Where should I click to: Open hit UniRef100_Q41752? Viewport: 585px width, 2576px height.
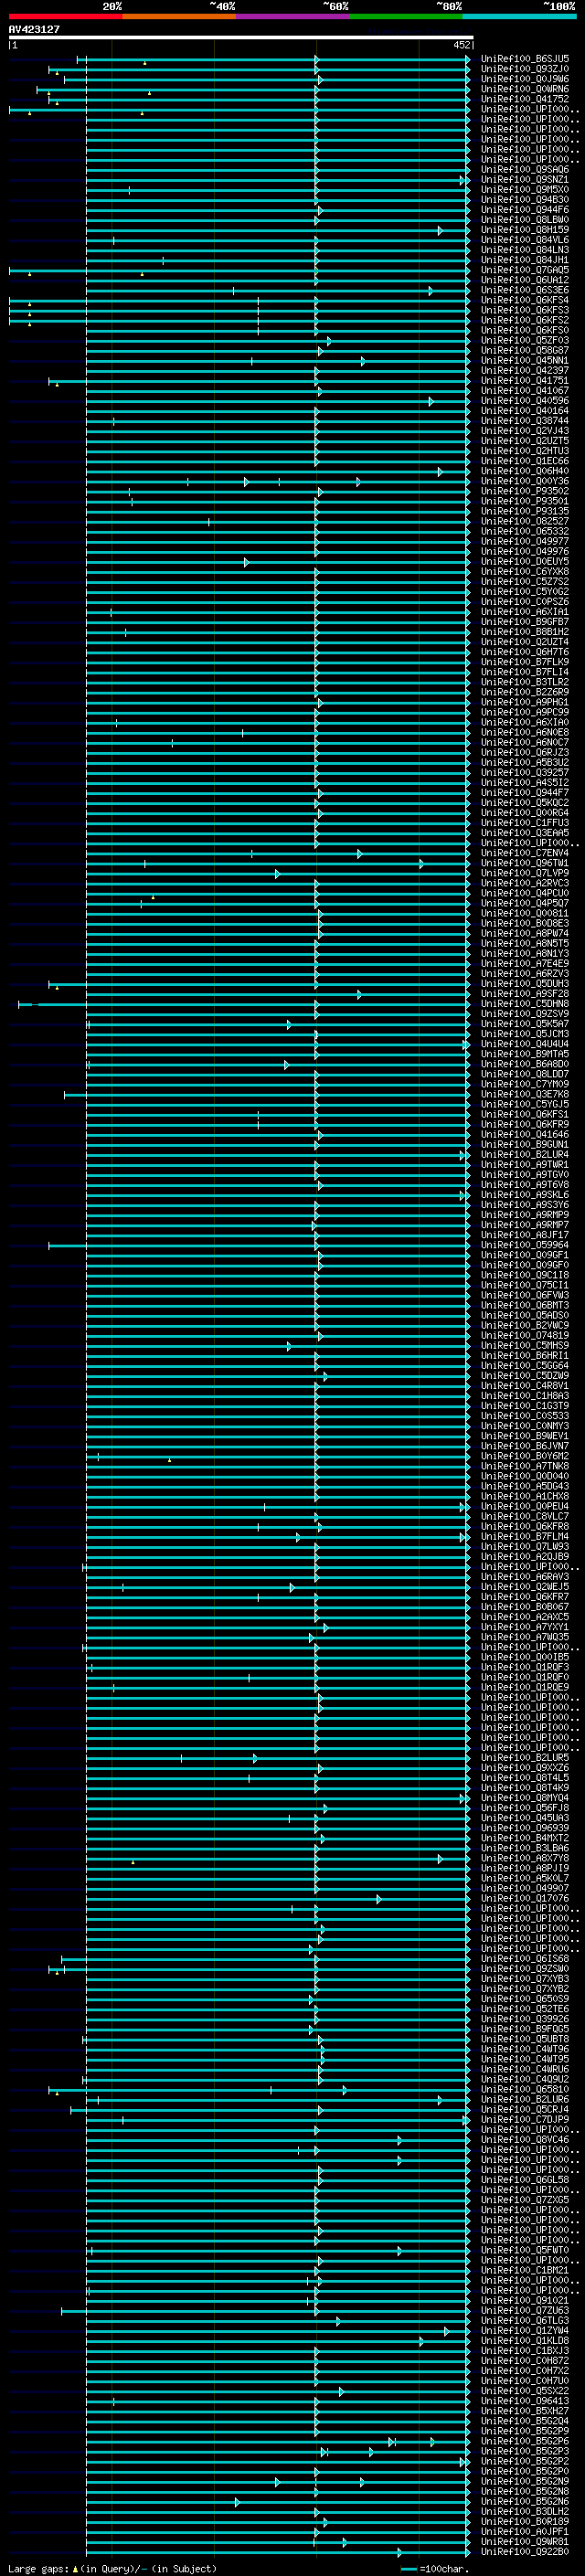[x=525, y=99]
